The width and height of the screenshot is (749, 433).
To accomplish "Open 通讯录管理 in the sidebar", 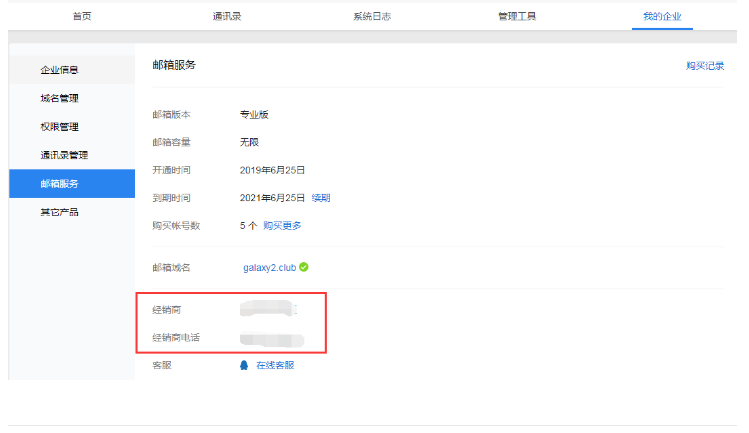I will tap(64, 155).
